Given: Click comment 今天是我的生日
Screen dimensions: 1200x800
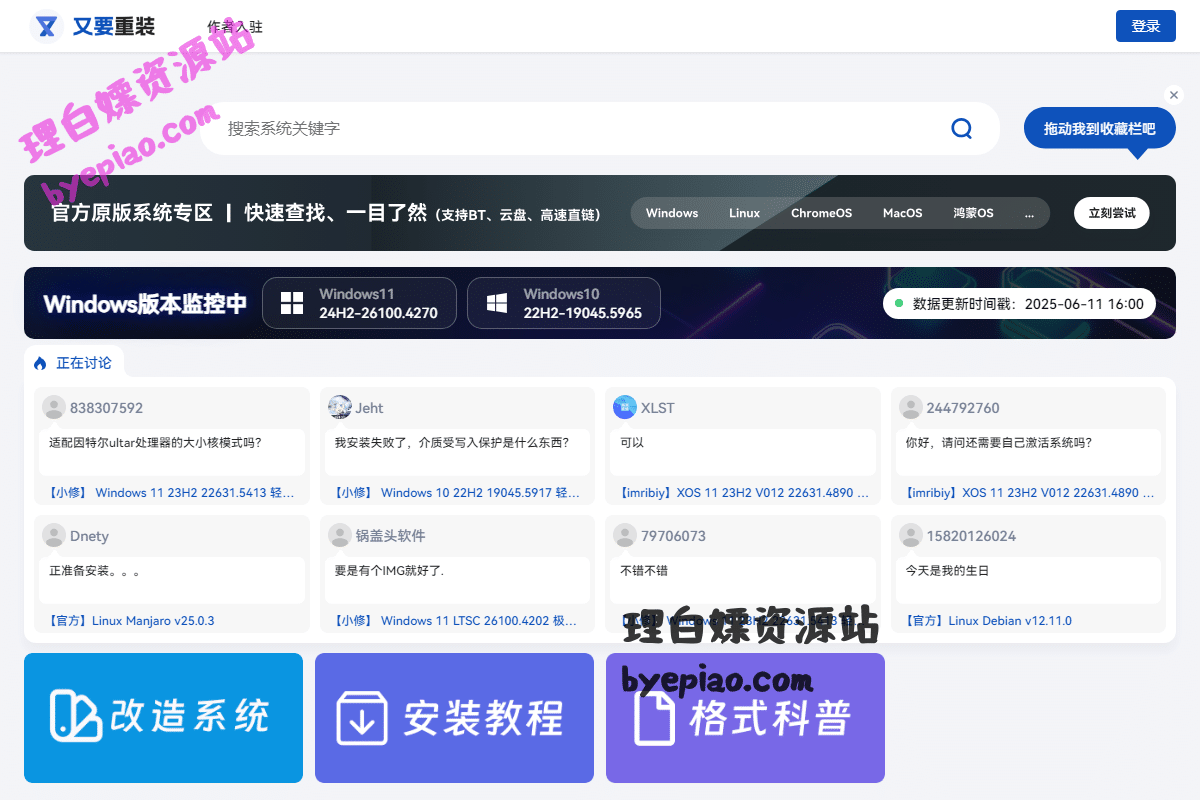Looking at the screenshot, I should click(947, 570).
